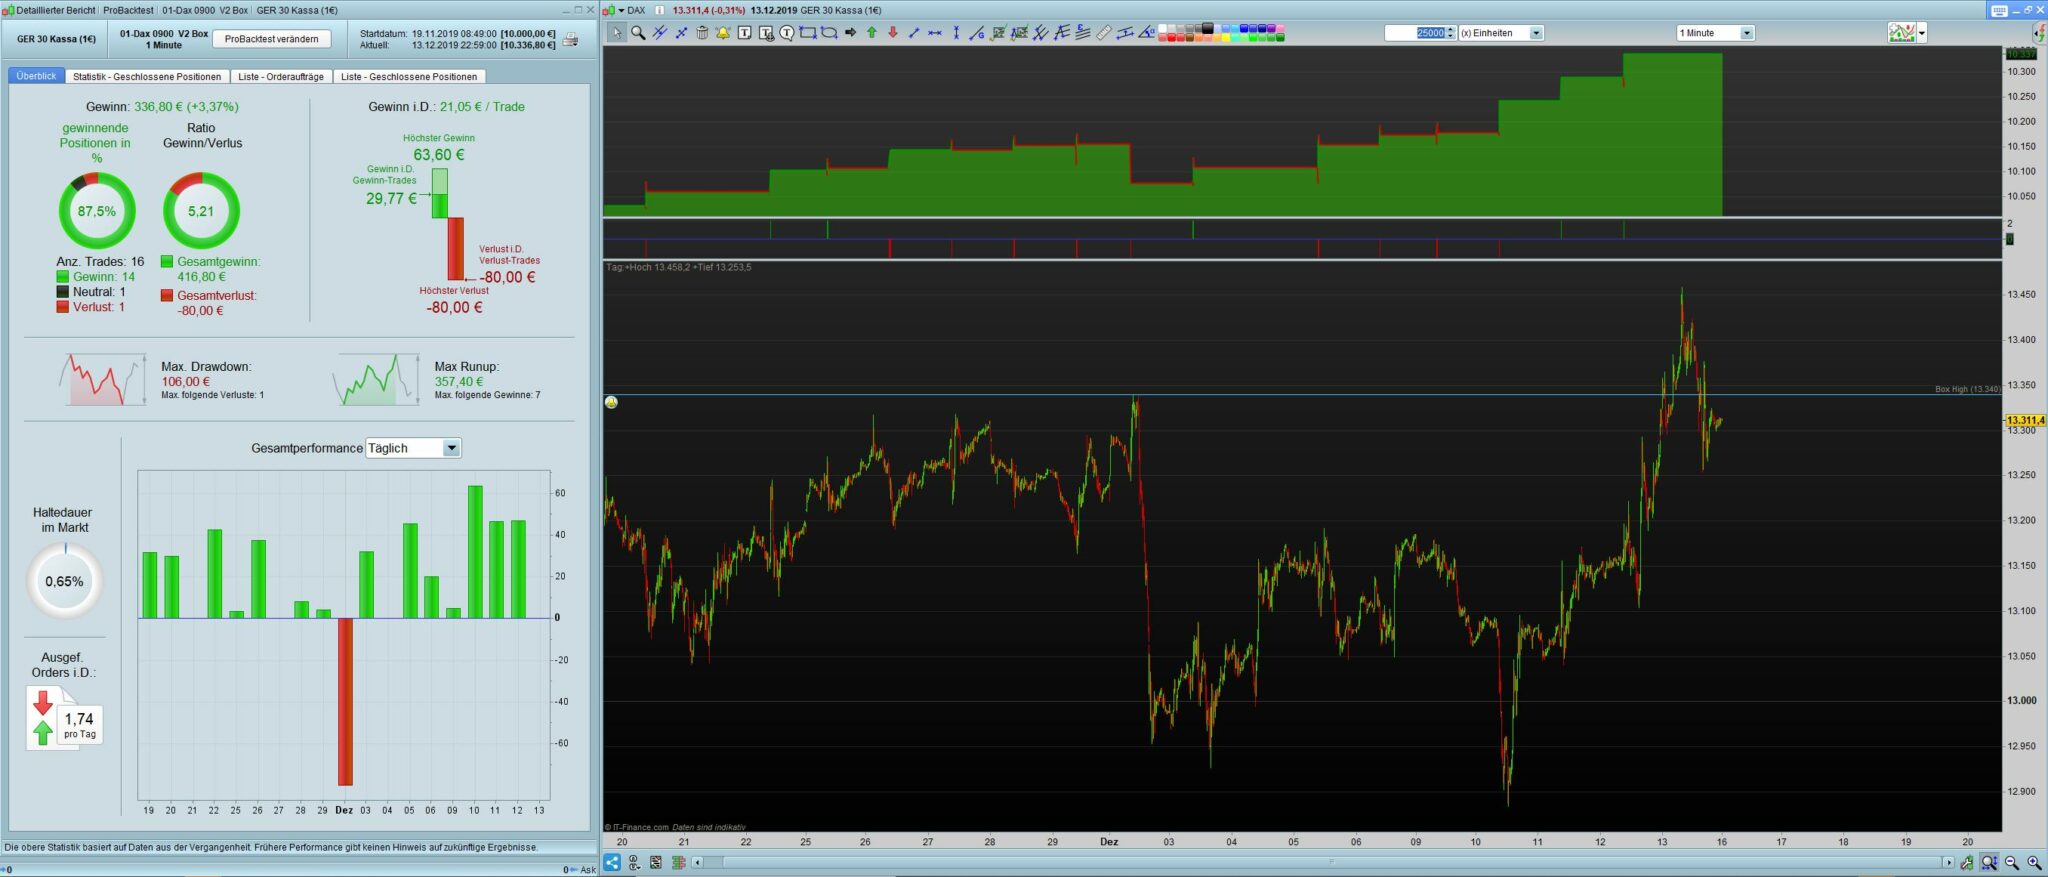Open Statistik - Geschlossene Positionen tab
2048x877 pixels.
click(147, 76)
